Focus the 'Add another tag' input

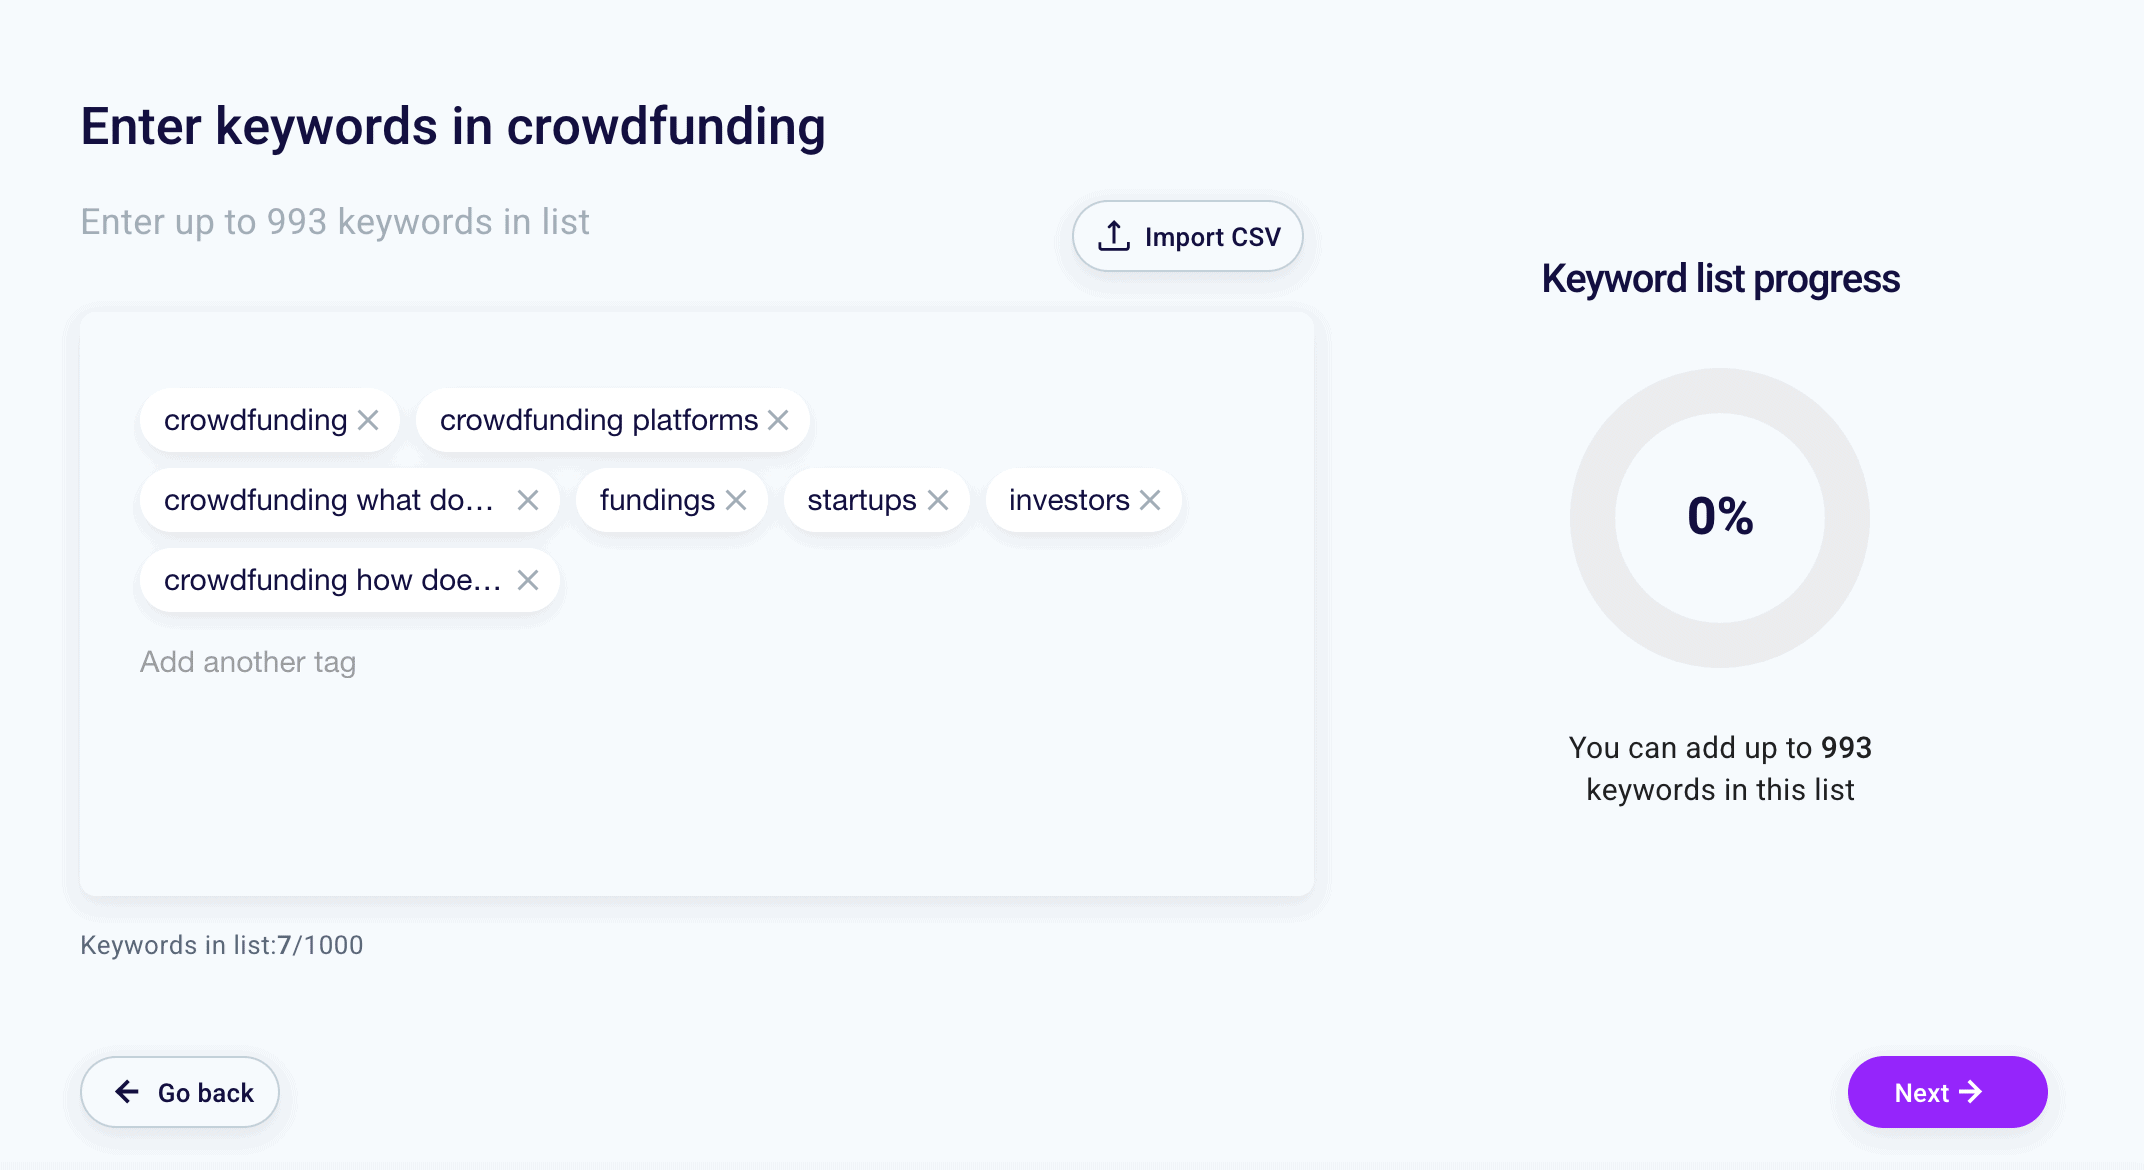point(248,662)
